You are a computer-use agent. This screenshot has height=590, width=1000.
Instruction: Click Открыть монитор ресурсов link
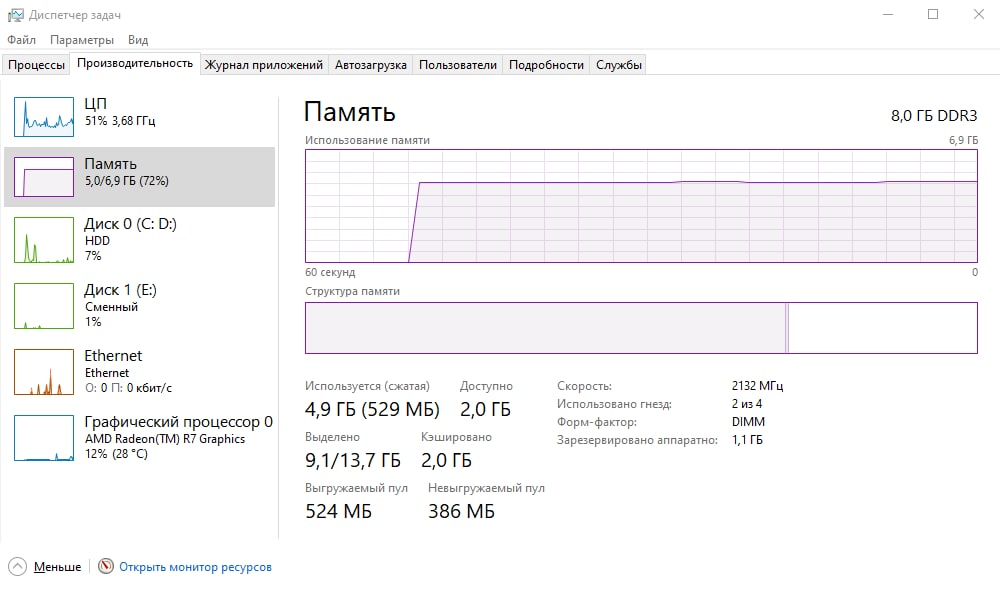[195, 567]
